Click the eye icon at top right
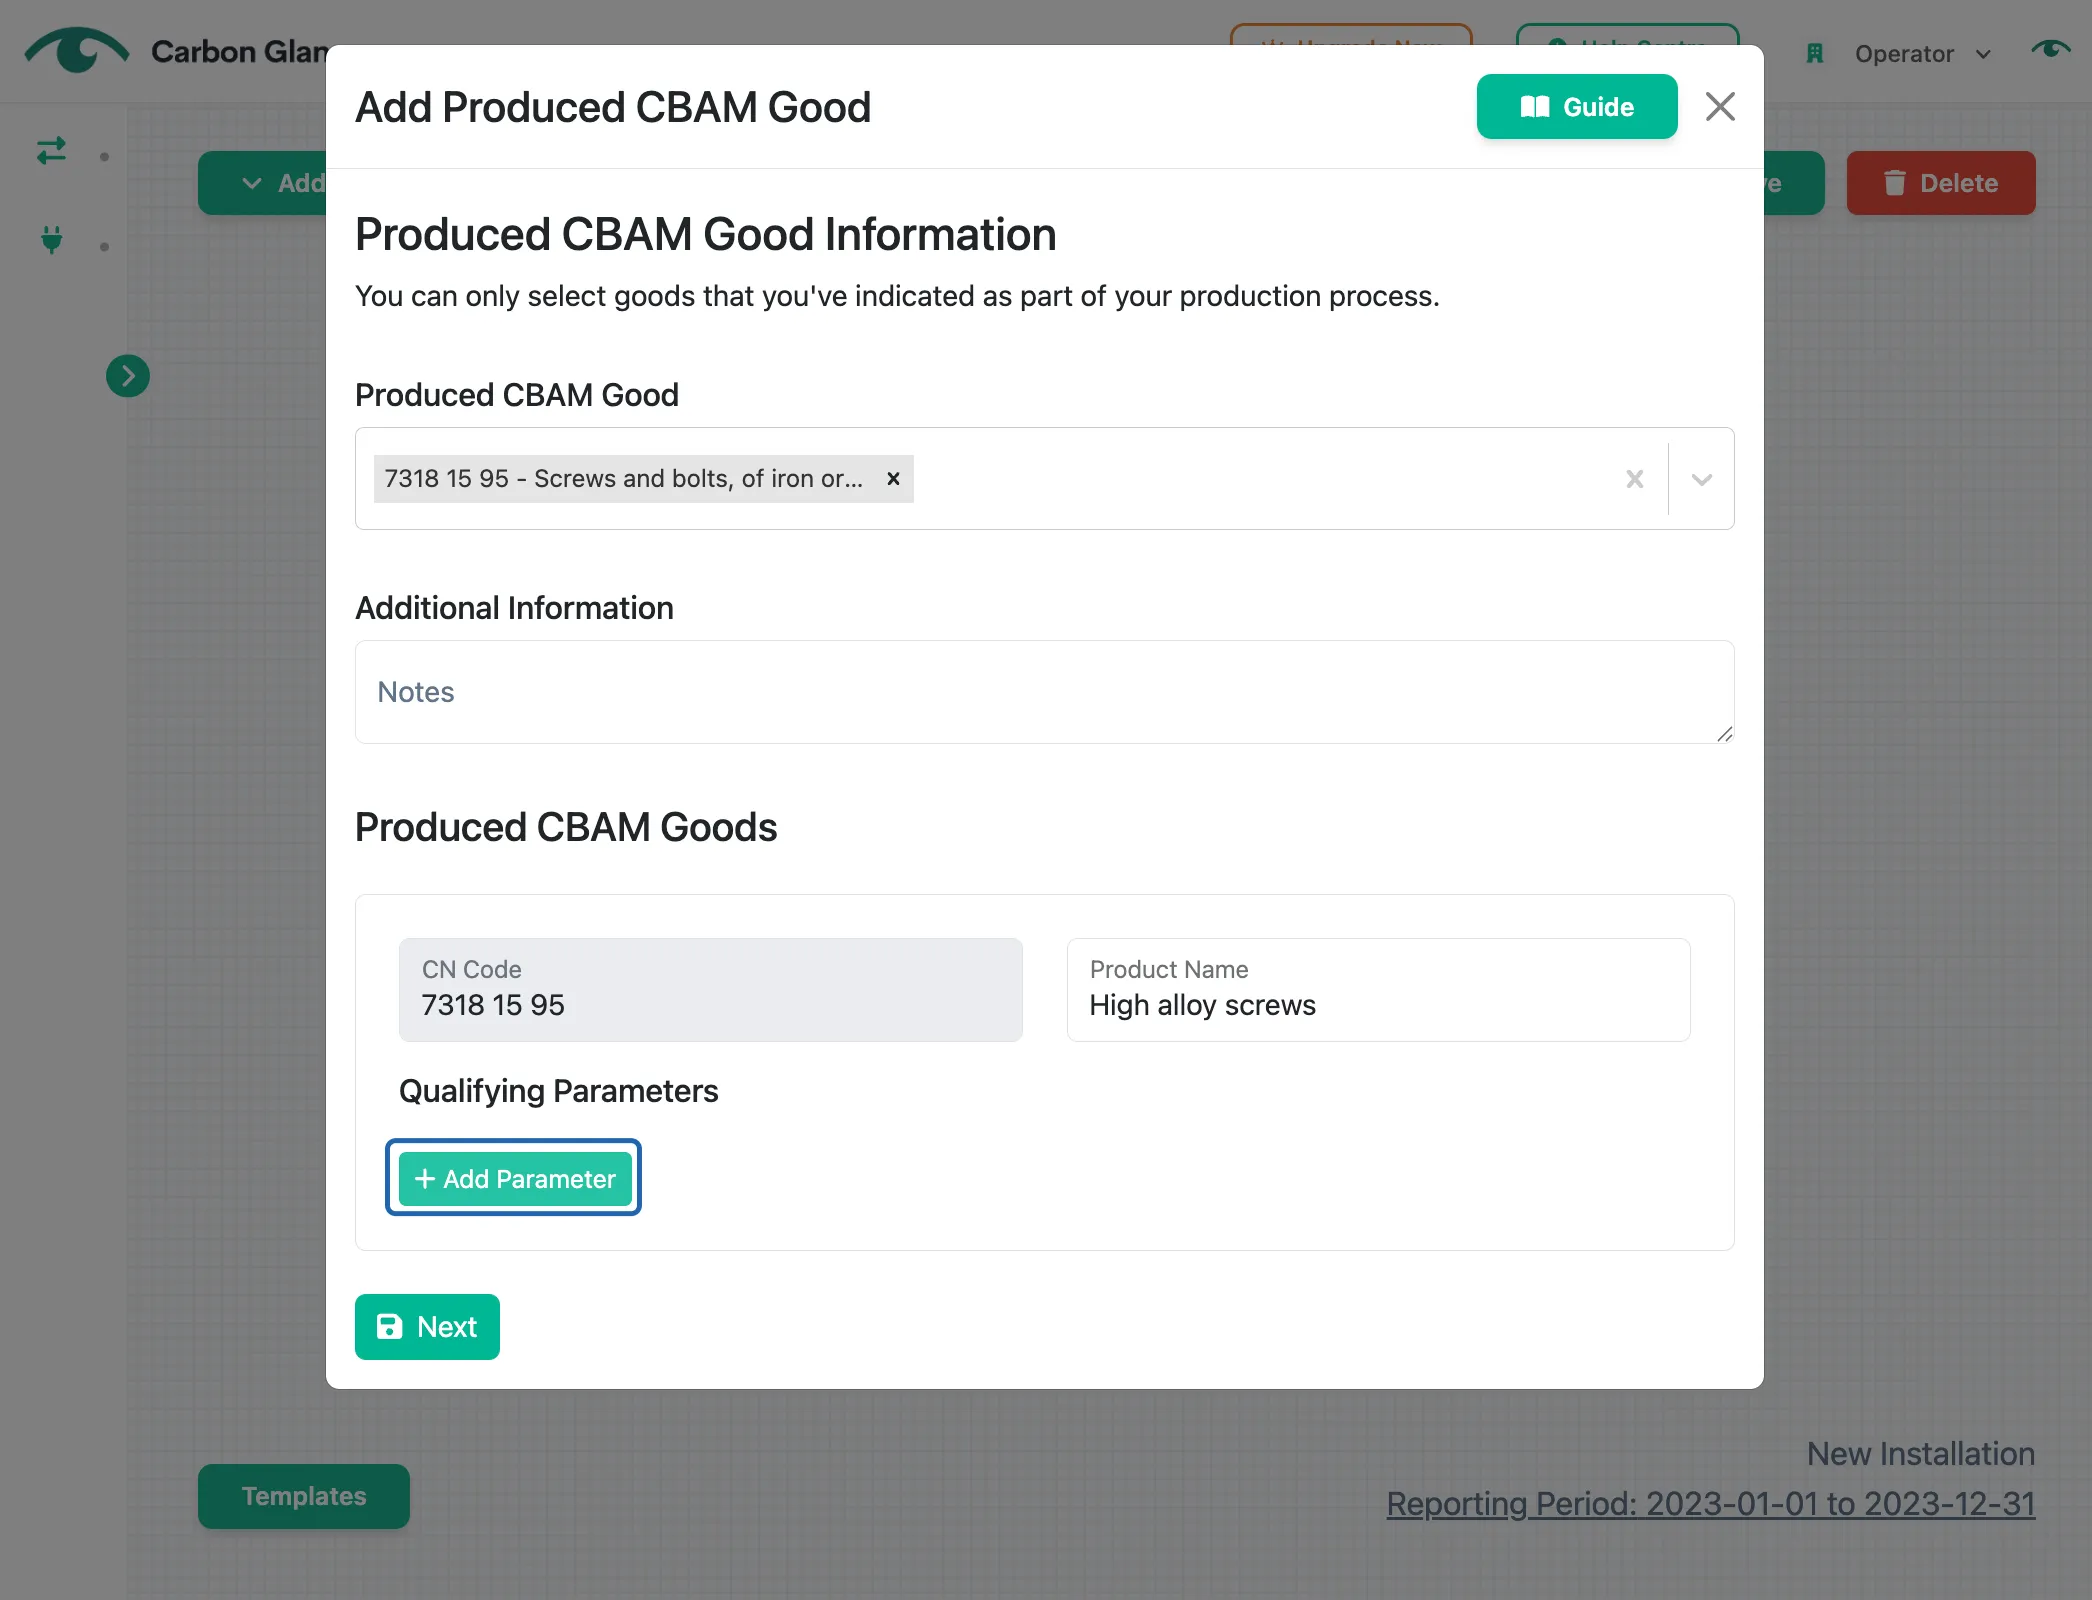Image resolution: width=2092 pixels, height=1600 pixels. click(x=2050, y=49)
